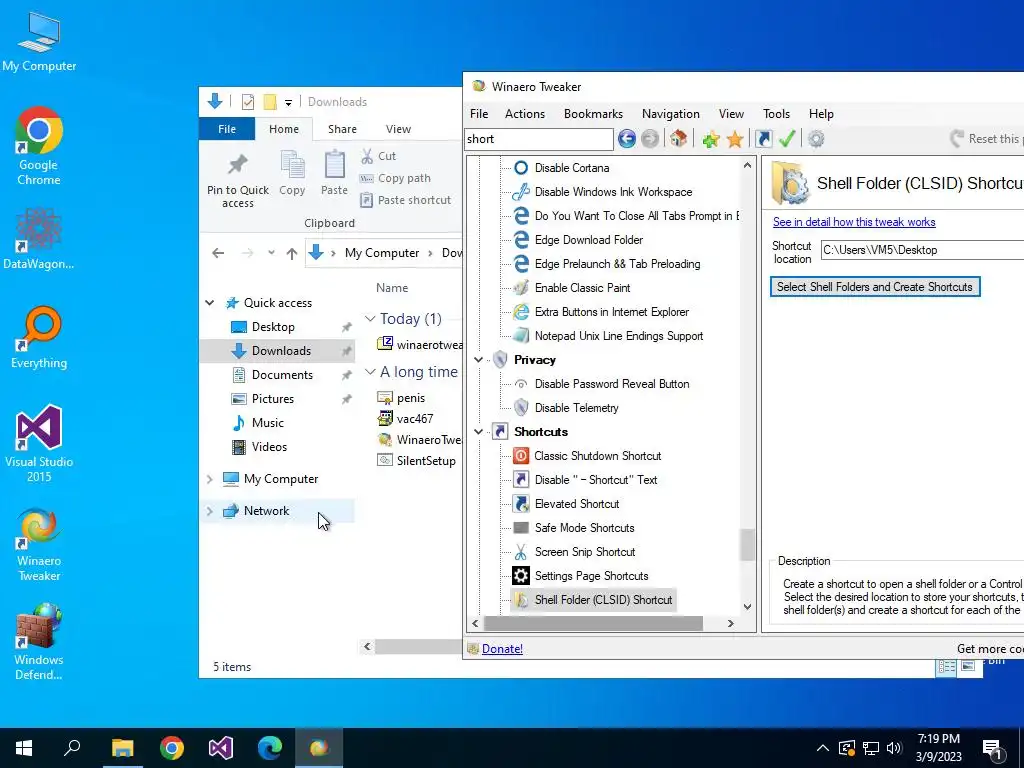Screen dimensions: 1024x768
Task: Collapse the Privacy category in tree
Action: pos(479,360)
